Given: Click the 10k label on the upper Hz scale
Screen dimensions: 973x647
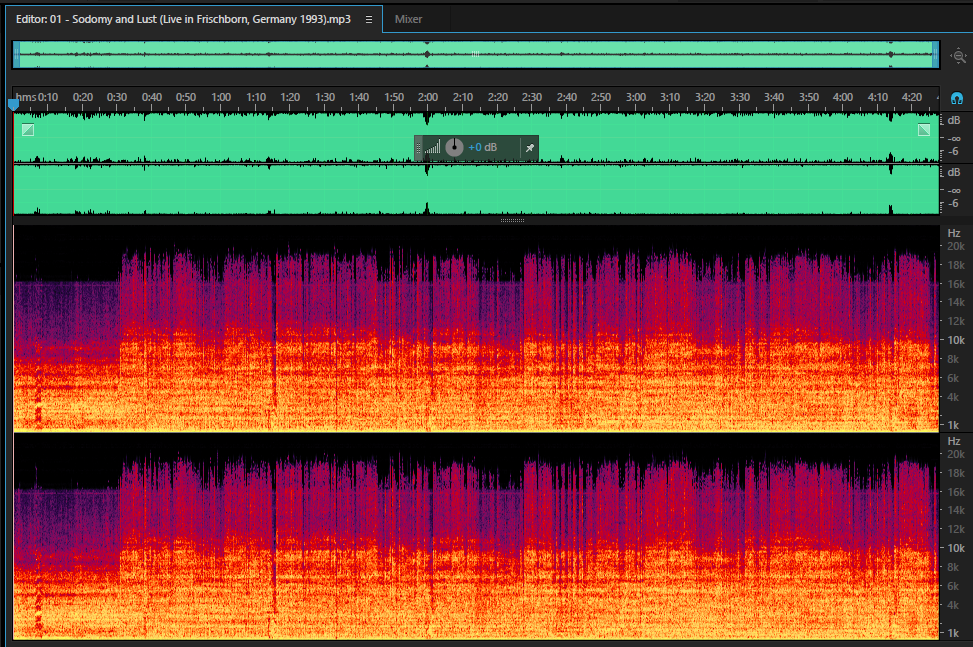Looking at the screenshot, I should (956, 340).
